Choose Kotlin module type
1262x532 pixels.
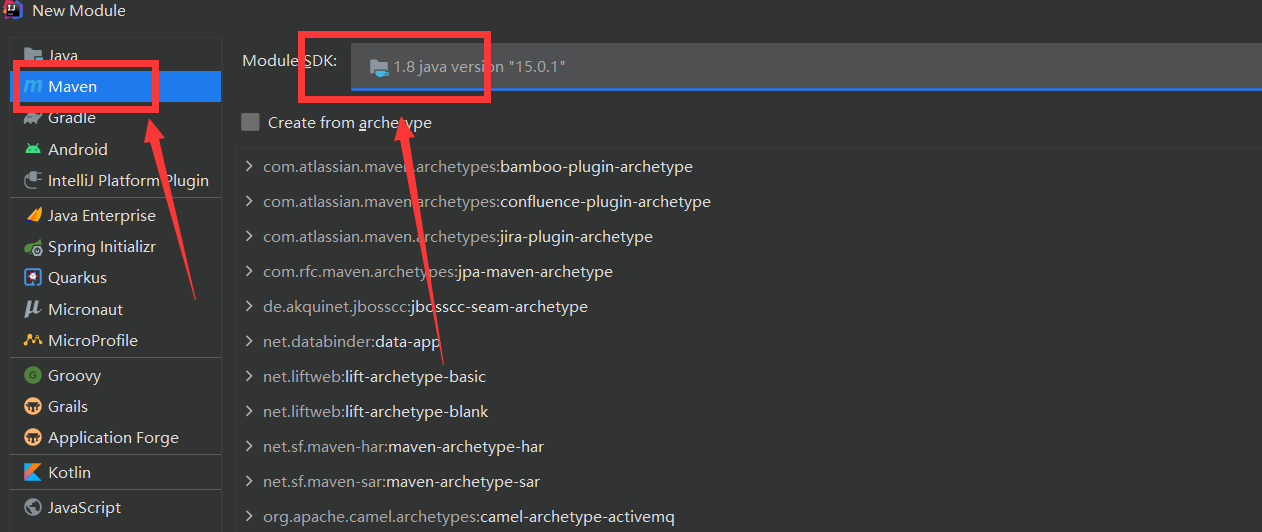116,472
